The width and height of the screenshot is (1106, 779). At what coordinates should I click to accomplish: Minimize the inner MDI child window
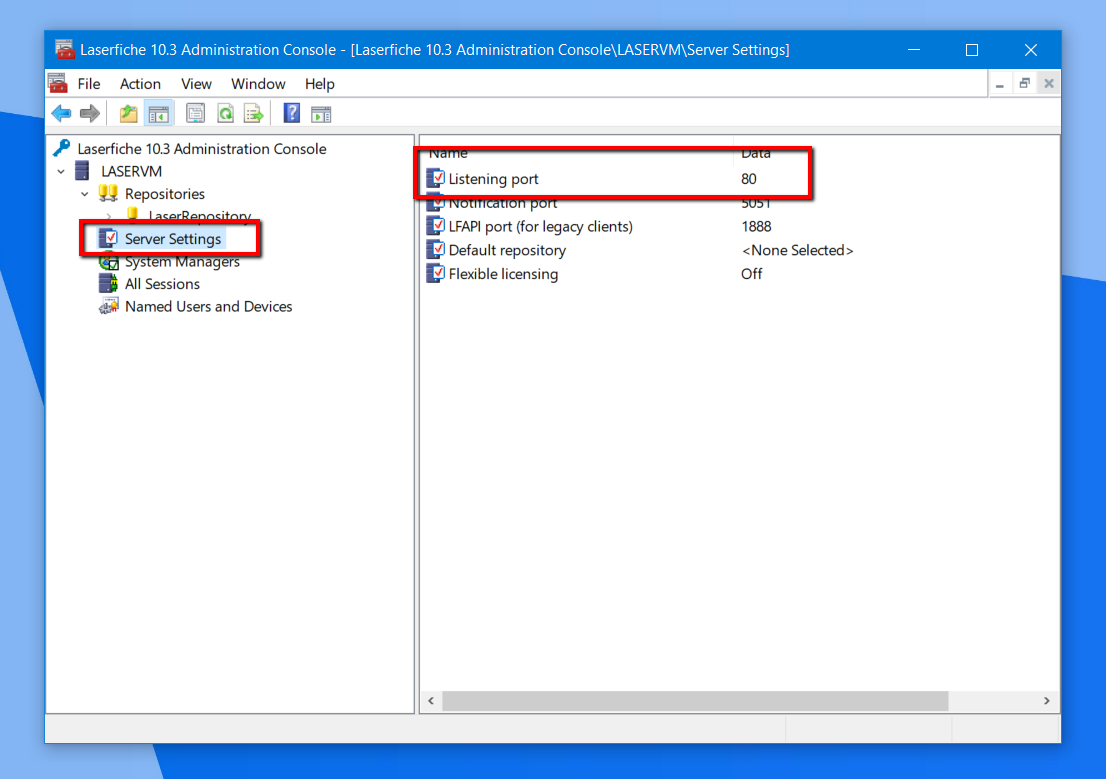point(999,84)
